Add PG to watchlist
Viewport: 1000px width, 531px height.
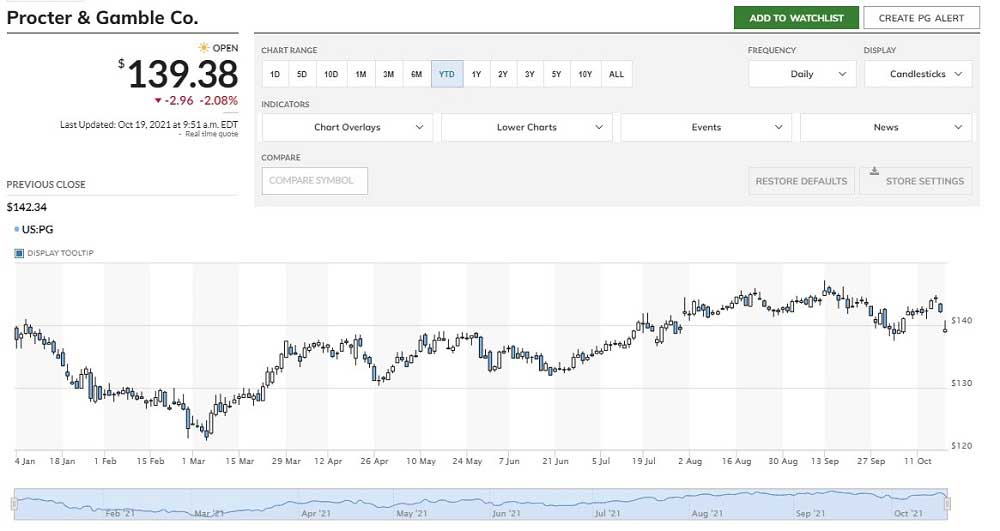coord(796,18)
